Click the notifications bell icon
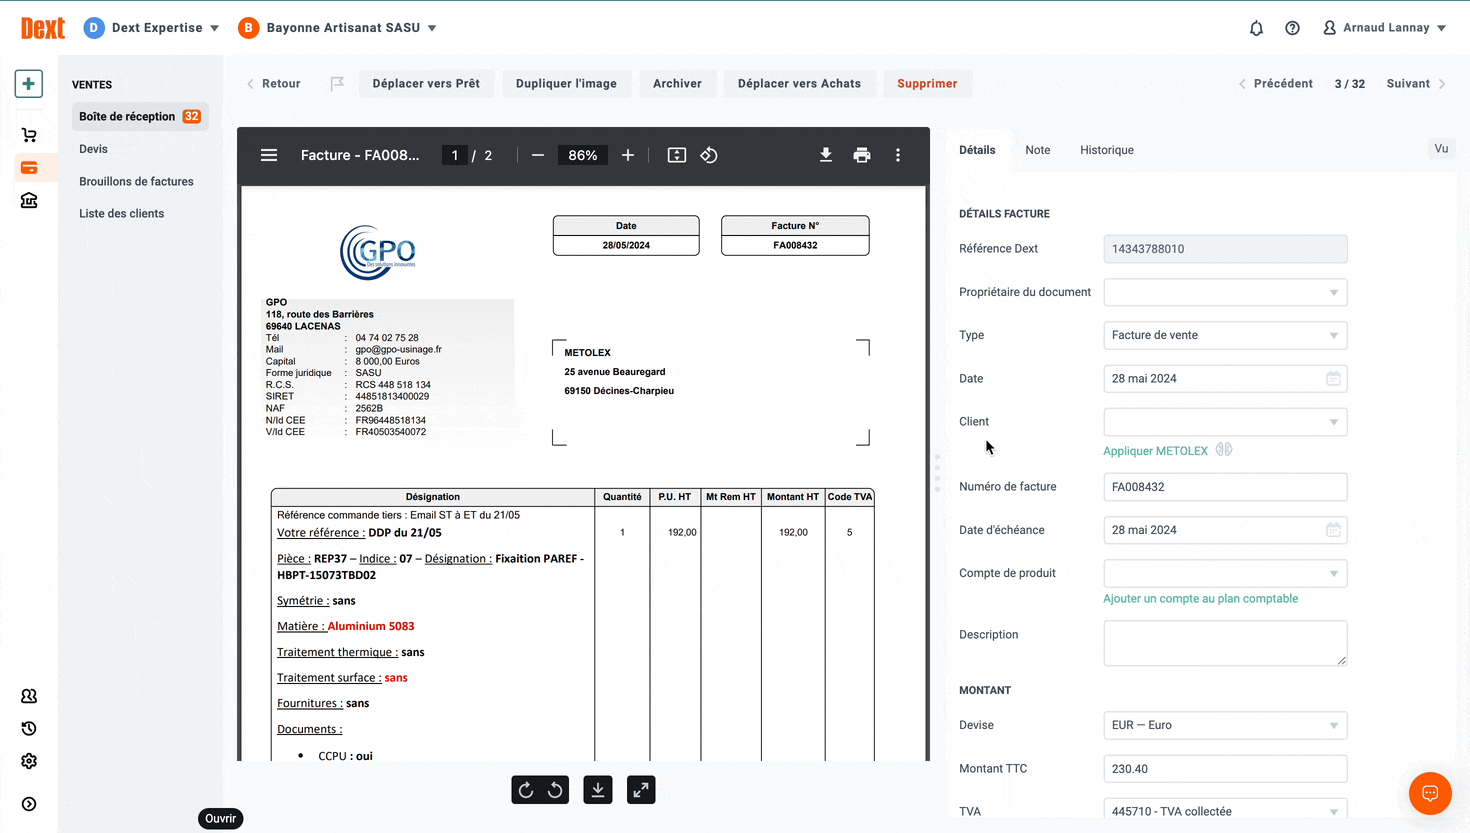The width and height of the screenshot is (1470, 833). tap(1257, 28)
